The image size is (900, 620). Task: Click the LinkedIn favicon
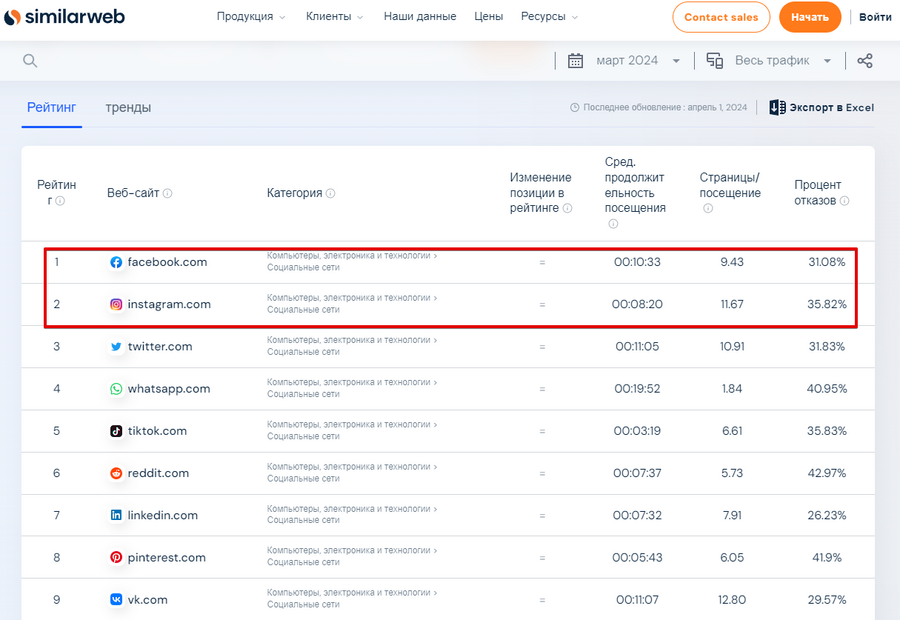coord(116,516)
